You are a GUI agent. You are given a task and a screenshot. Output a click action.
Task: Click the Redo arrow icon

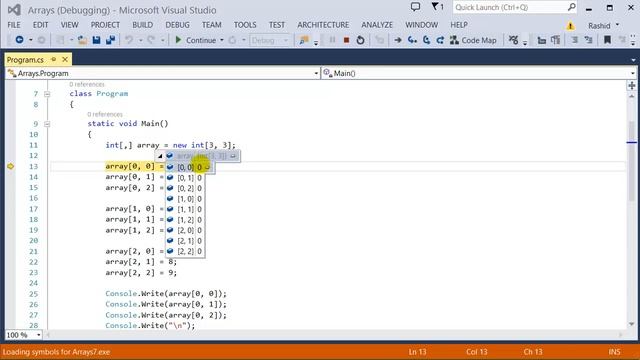tap(151, 40)
